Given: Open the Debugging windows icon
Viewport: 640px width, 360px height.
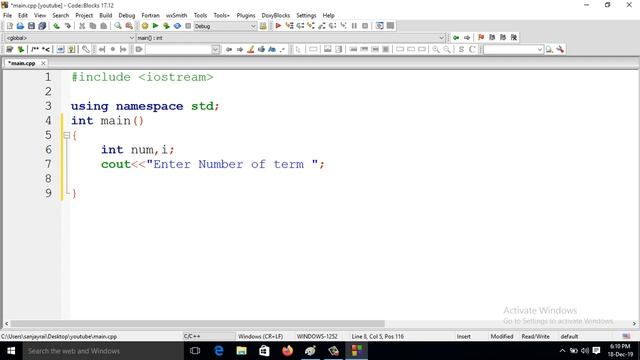Looking at the screenshot, I should coord(380,26).
